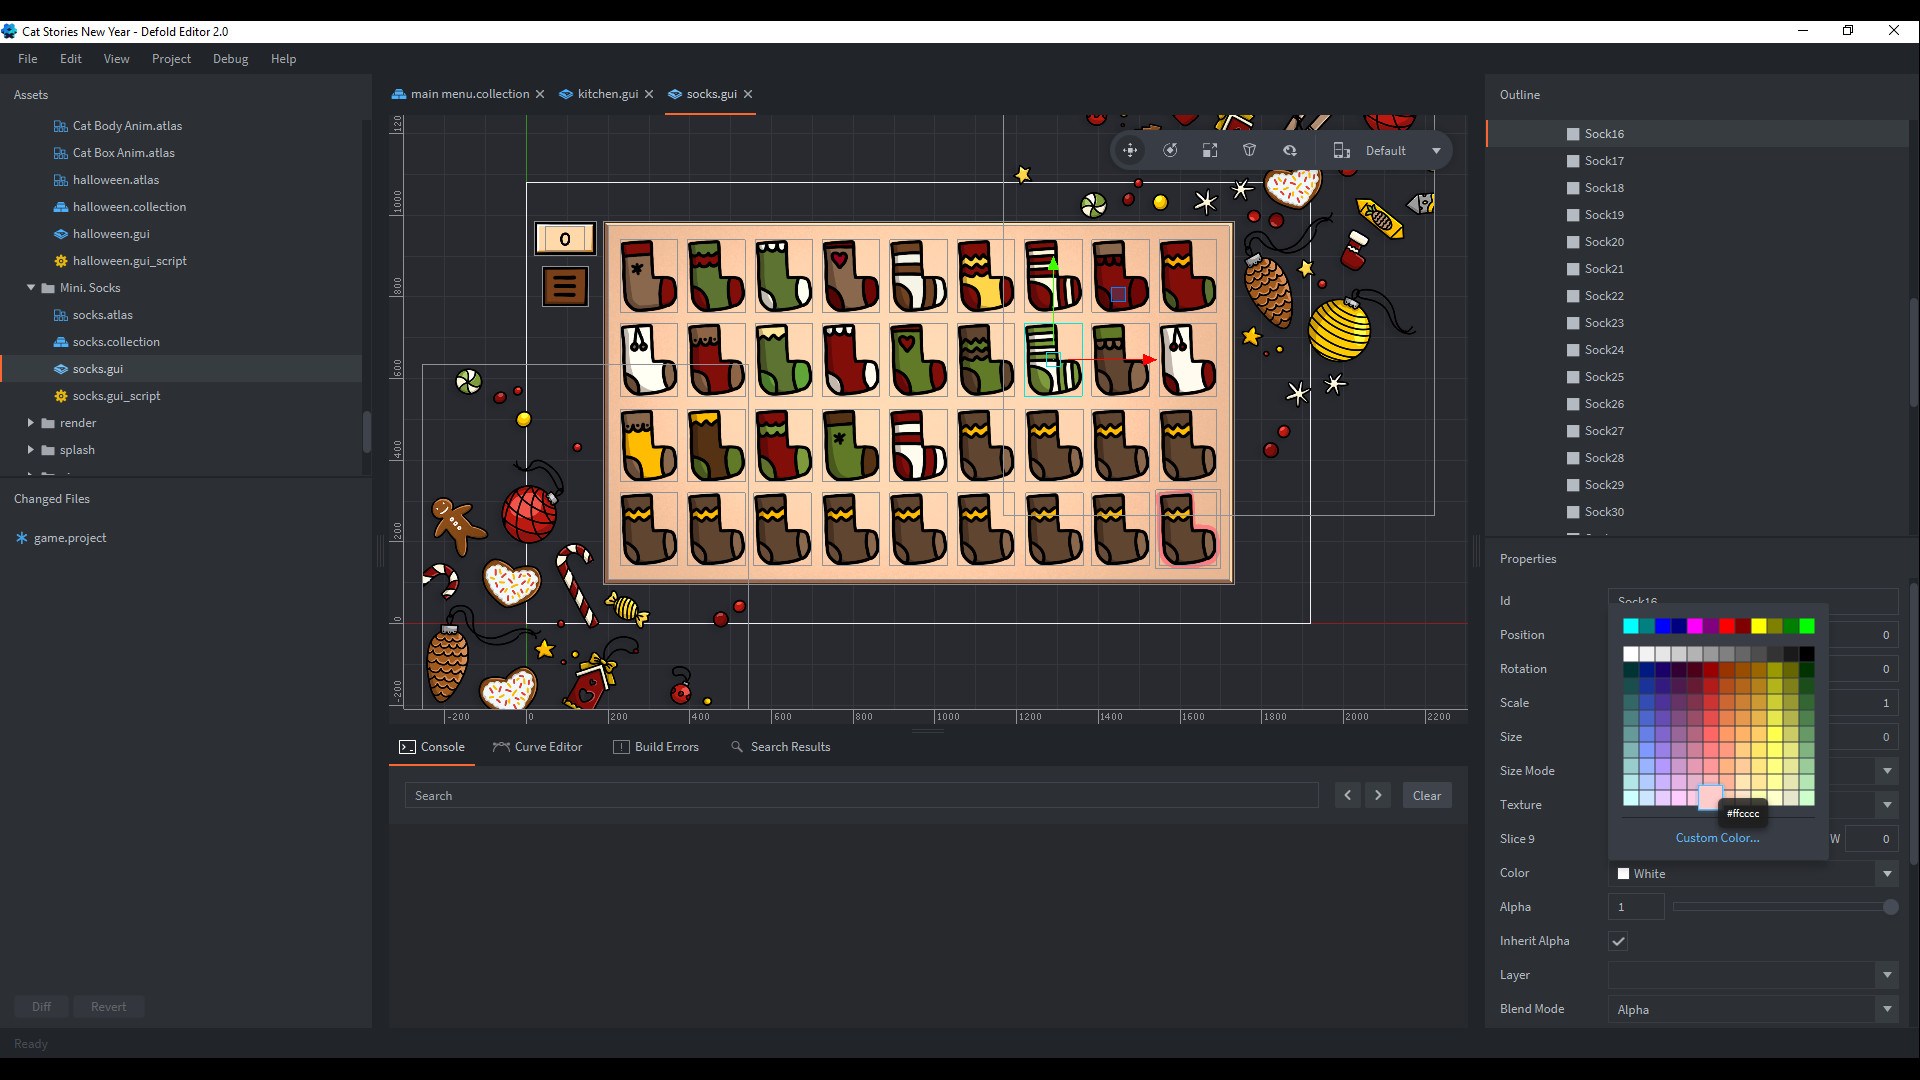This screenshot has height=1080, width=1920.
Task: Open the simulated device resolution control
Action: coord(1341,150)
